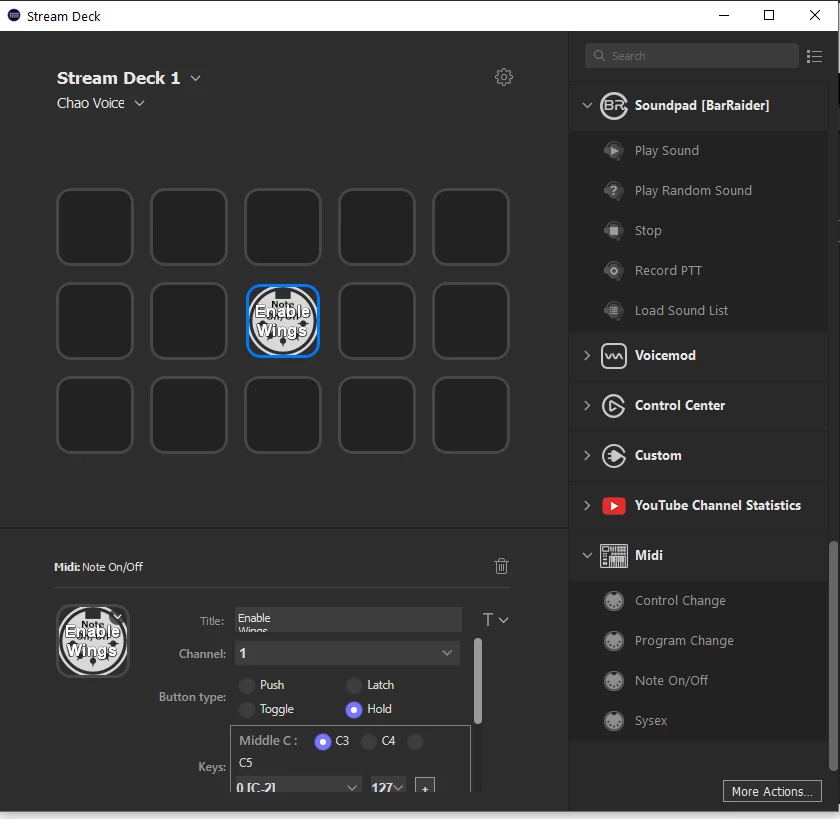840x819 pixels.
Task: Select the Push button type
Action: point(247,685)
